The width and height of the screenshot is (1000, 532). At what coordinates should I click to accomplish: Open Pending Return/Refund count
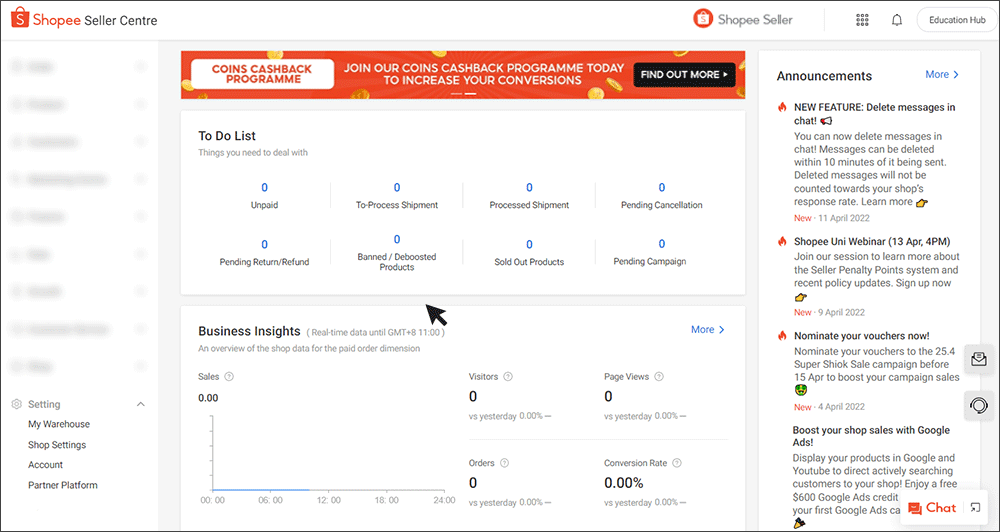pyautogui.click(x=265, y=244)
